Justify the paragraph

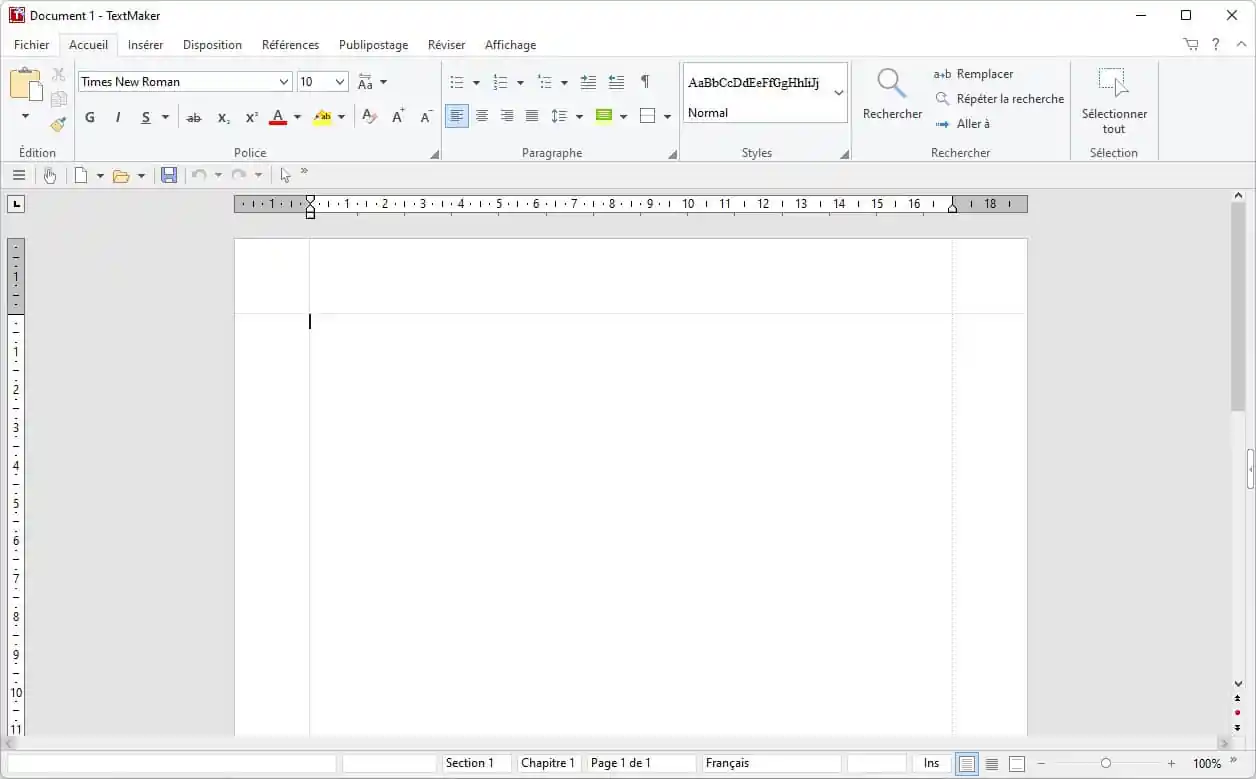pyautogui.click(x=532, y=117)
